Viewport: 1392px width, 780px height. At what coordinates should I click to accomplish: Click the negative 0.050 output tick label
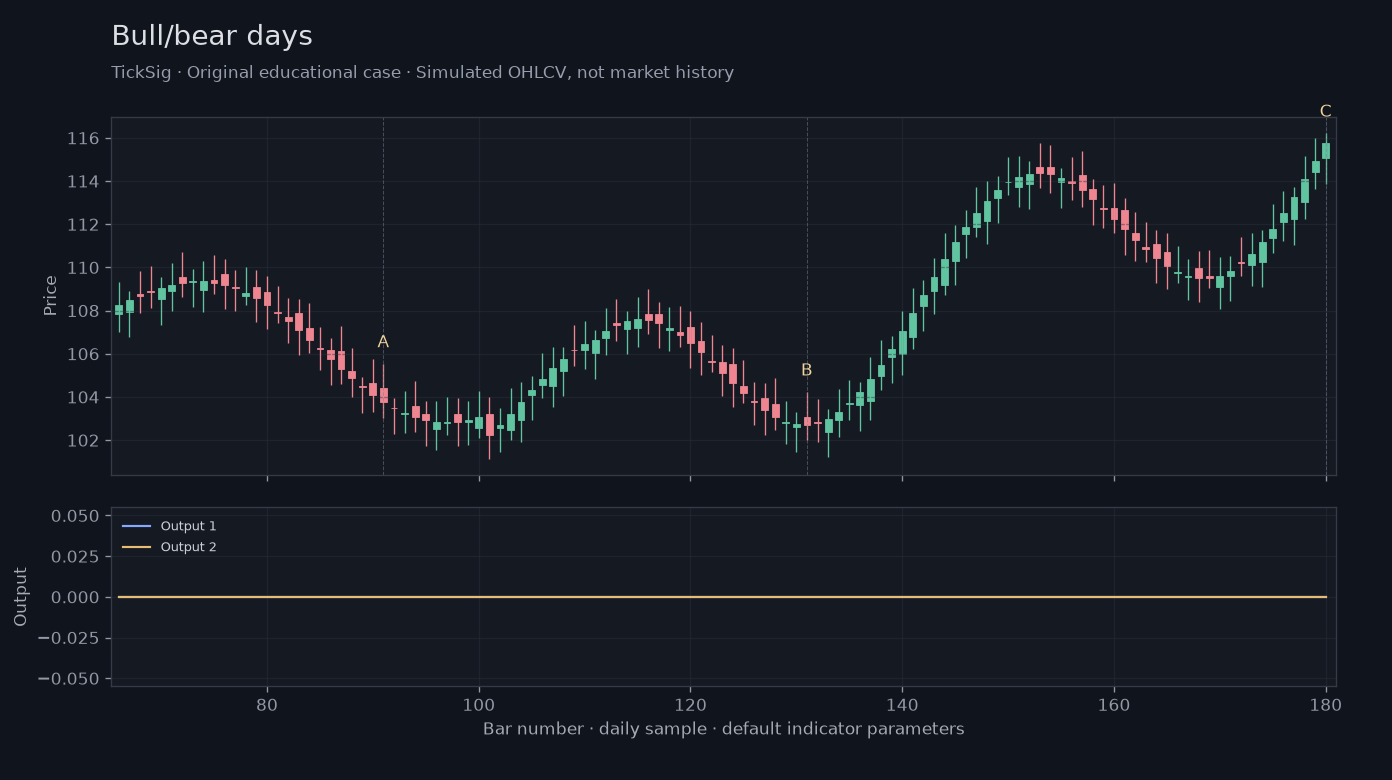click(68, 679)
